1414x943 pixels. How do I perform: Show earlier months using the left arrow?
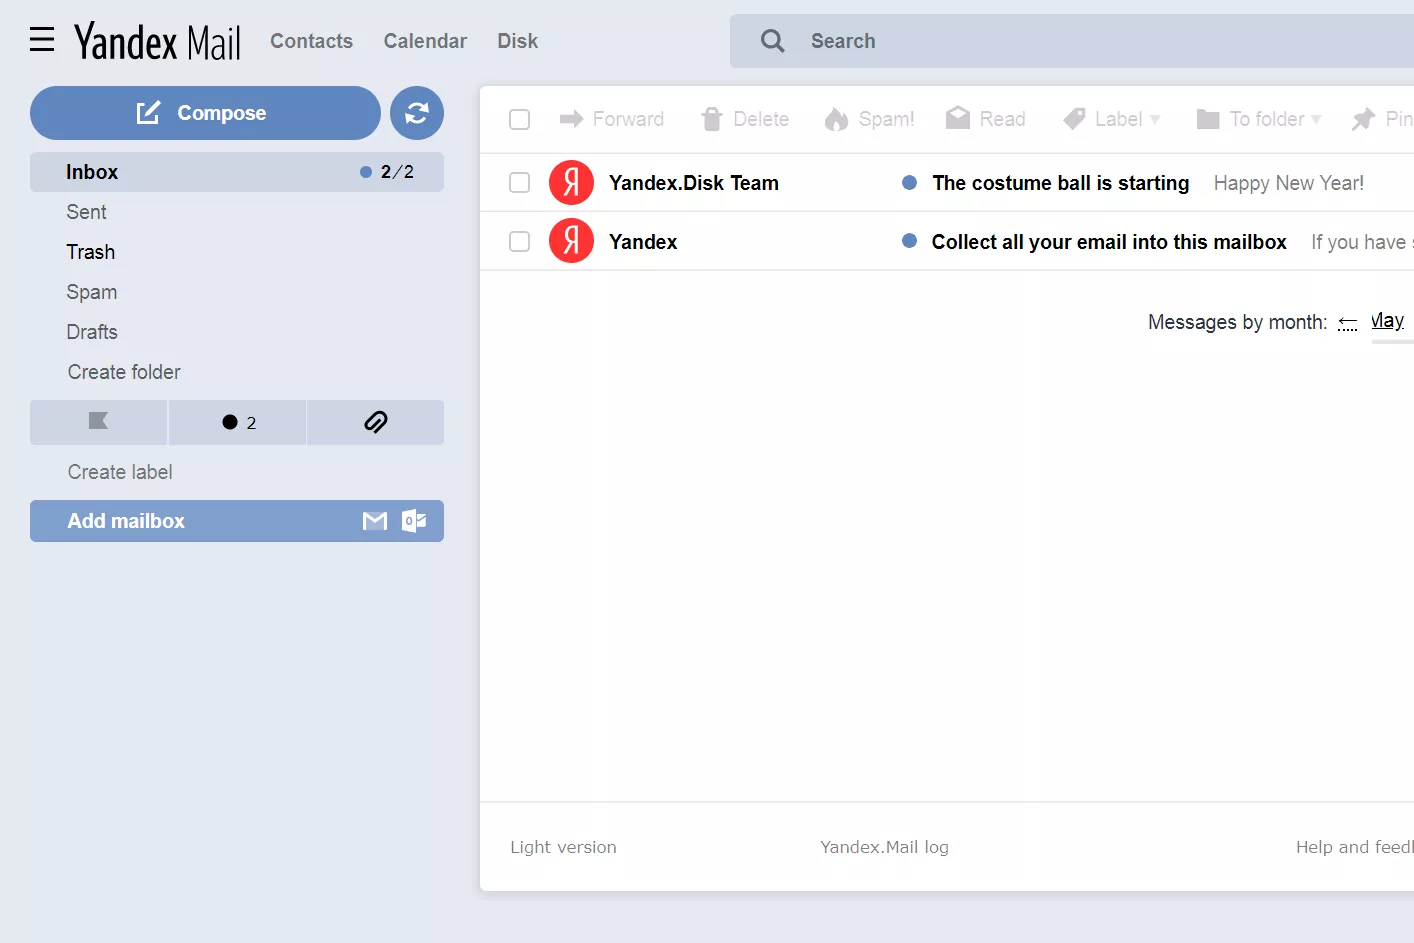point(1347,322)
